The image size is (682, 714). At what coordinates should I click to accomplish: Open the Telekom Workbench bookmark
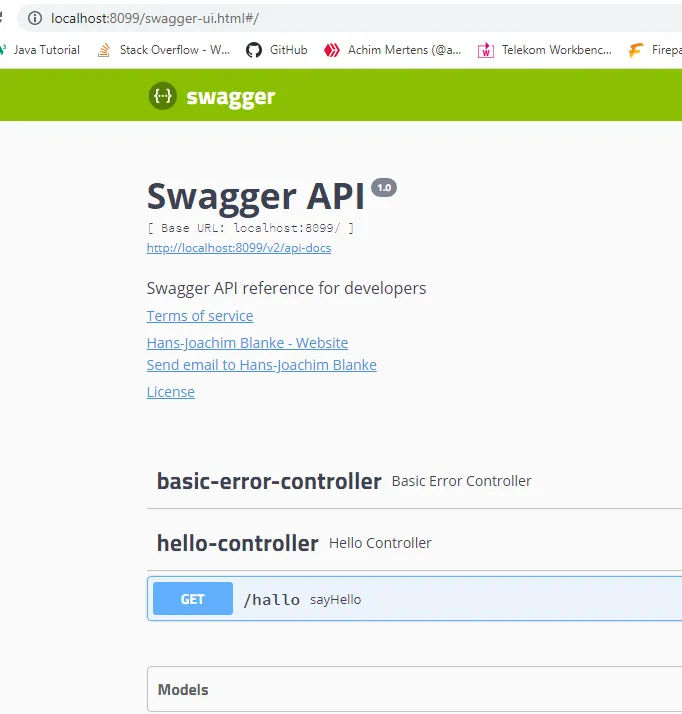(545, 50)
